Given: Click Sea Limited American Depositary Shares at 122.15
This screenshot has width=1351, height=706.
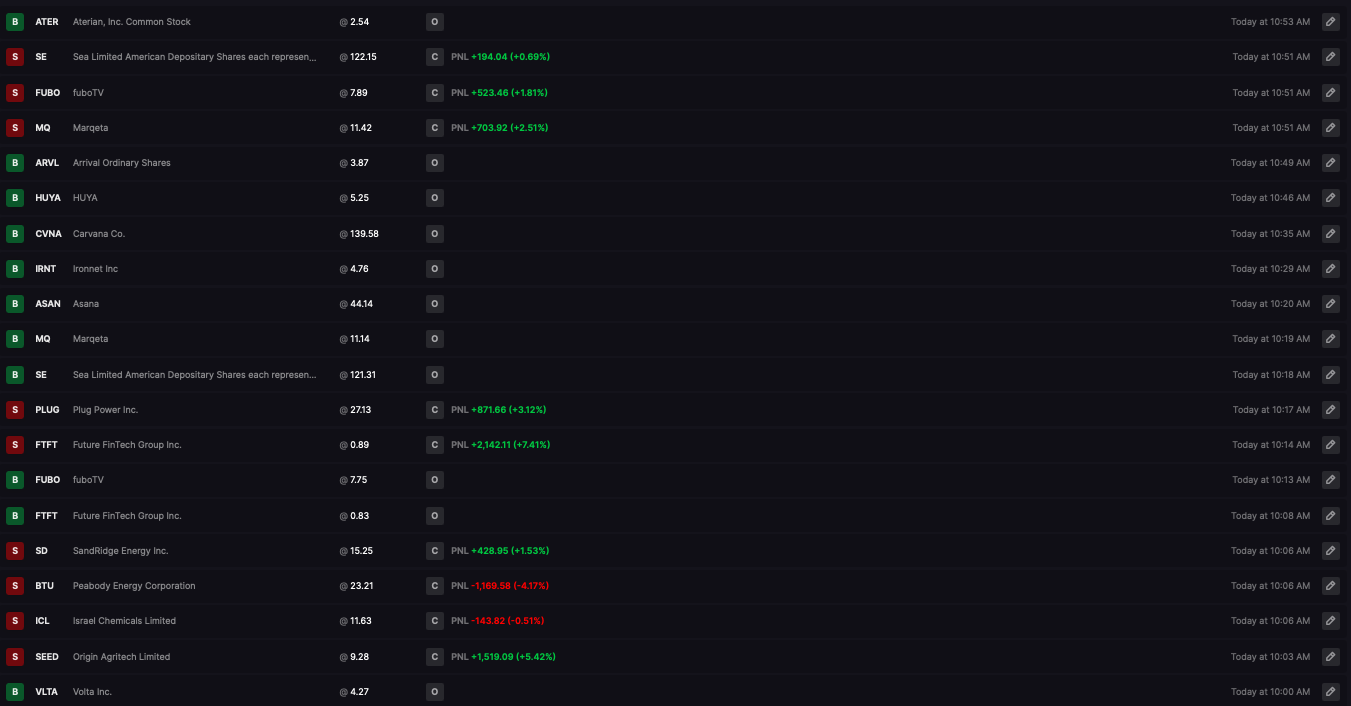Looking at the screenshot, I should pyautogui.click(x=195, y=57).
